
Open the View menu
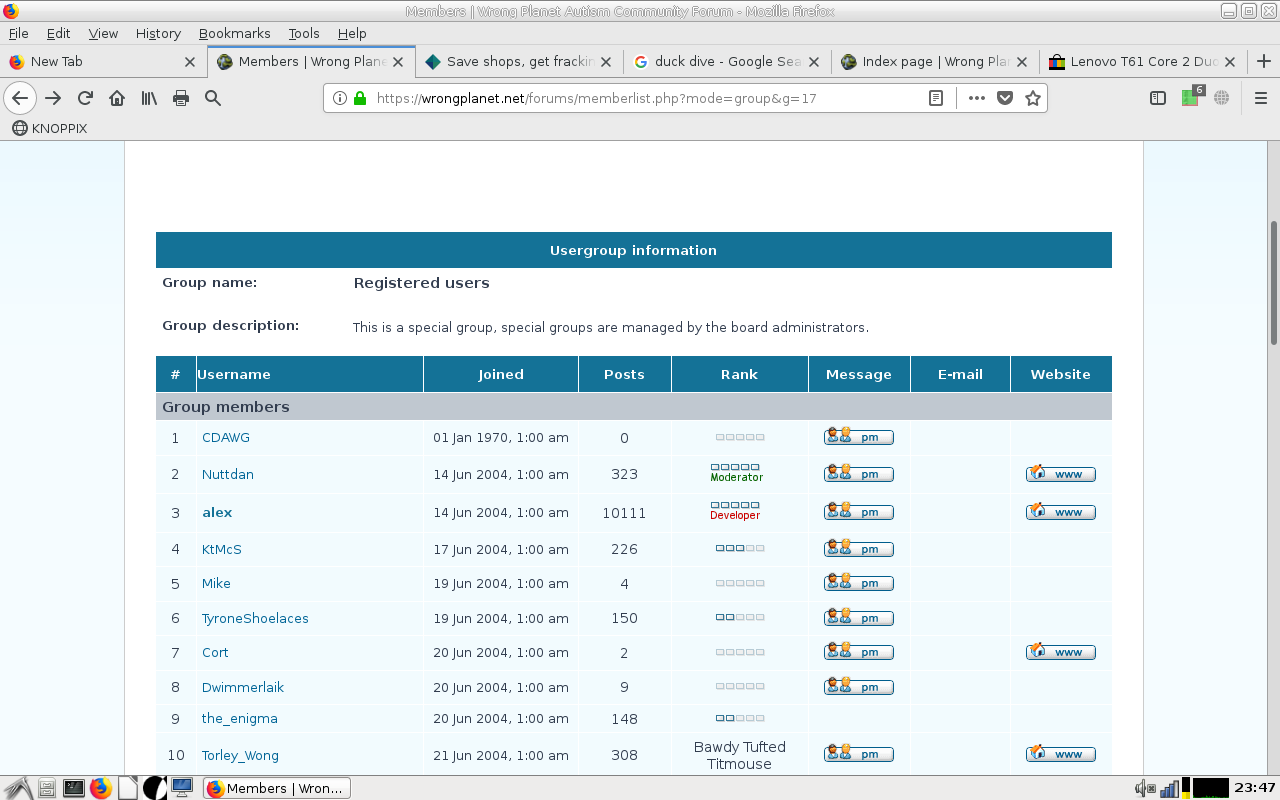coord(103,33)
